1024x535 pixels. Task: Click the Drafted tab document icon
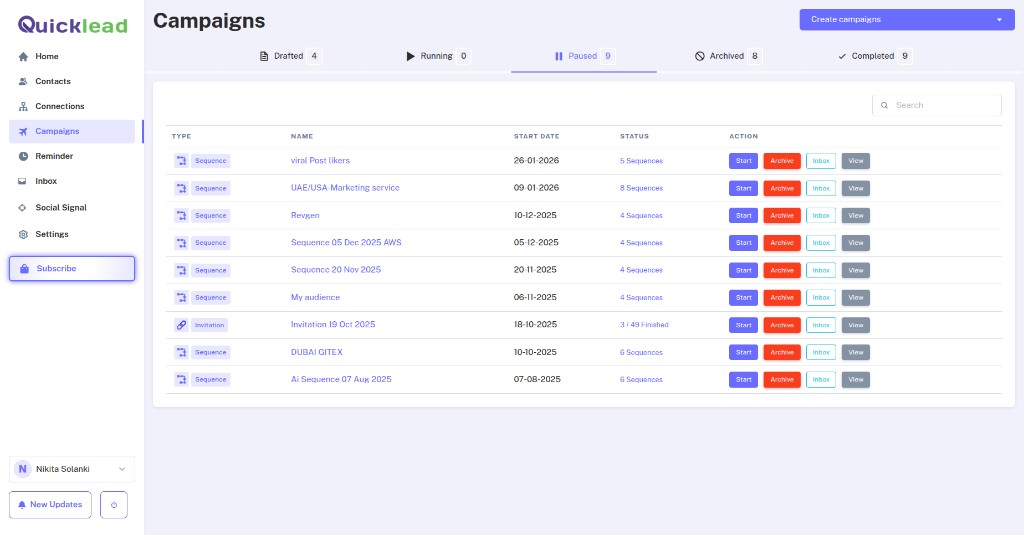[264, 56]
